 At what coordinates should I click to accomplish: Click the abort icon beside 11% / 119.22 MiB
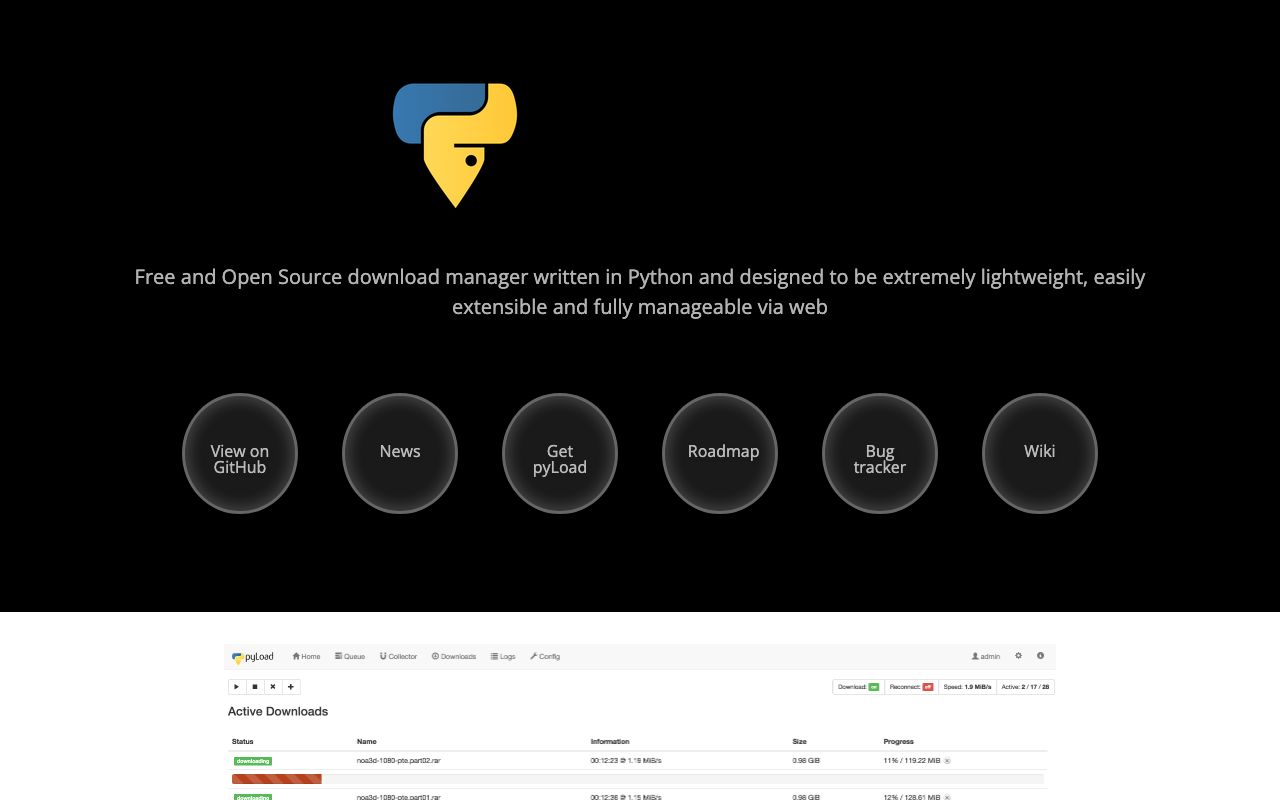coord(948,761)
